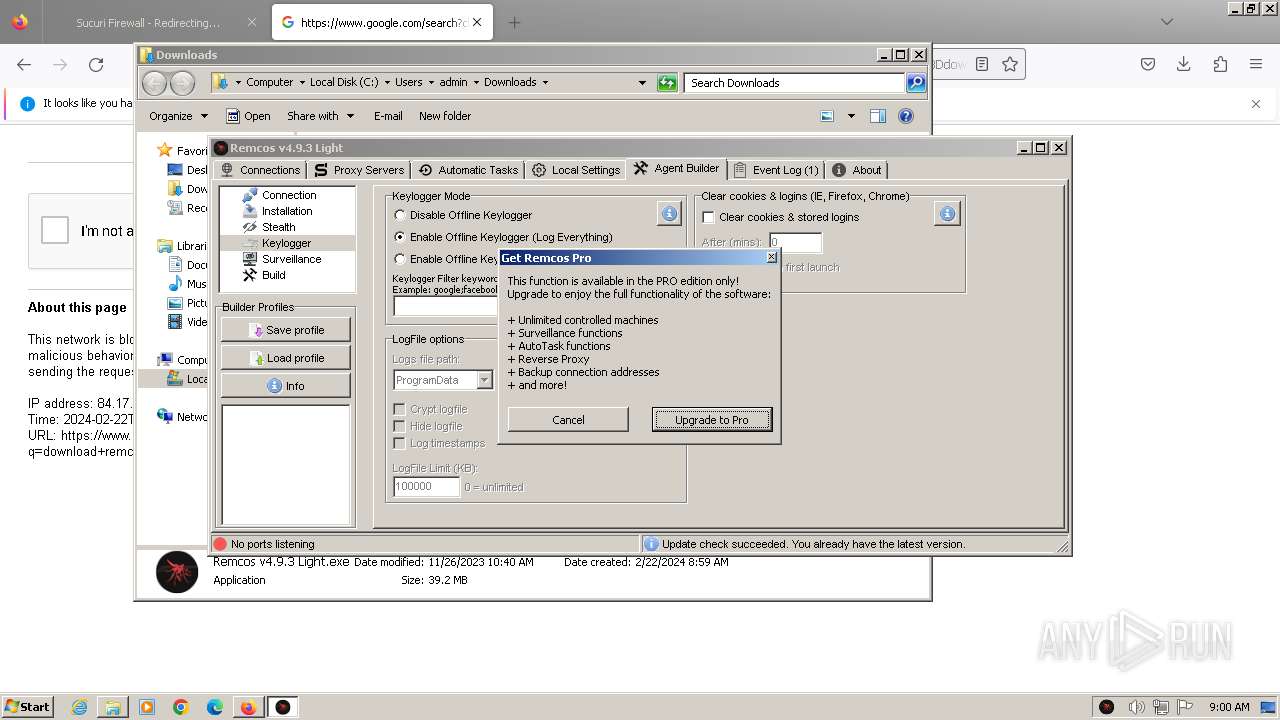Screen dimensions: 1280x720
Task: Open Logs file path ProgramData dropdown
Action: click(484, 380)
